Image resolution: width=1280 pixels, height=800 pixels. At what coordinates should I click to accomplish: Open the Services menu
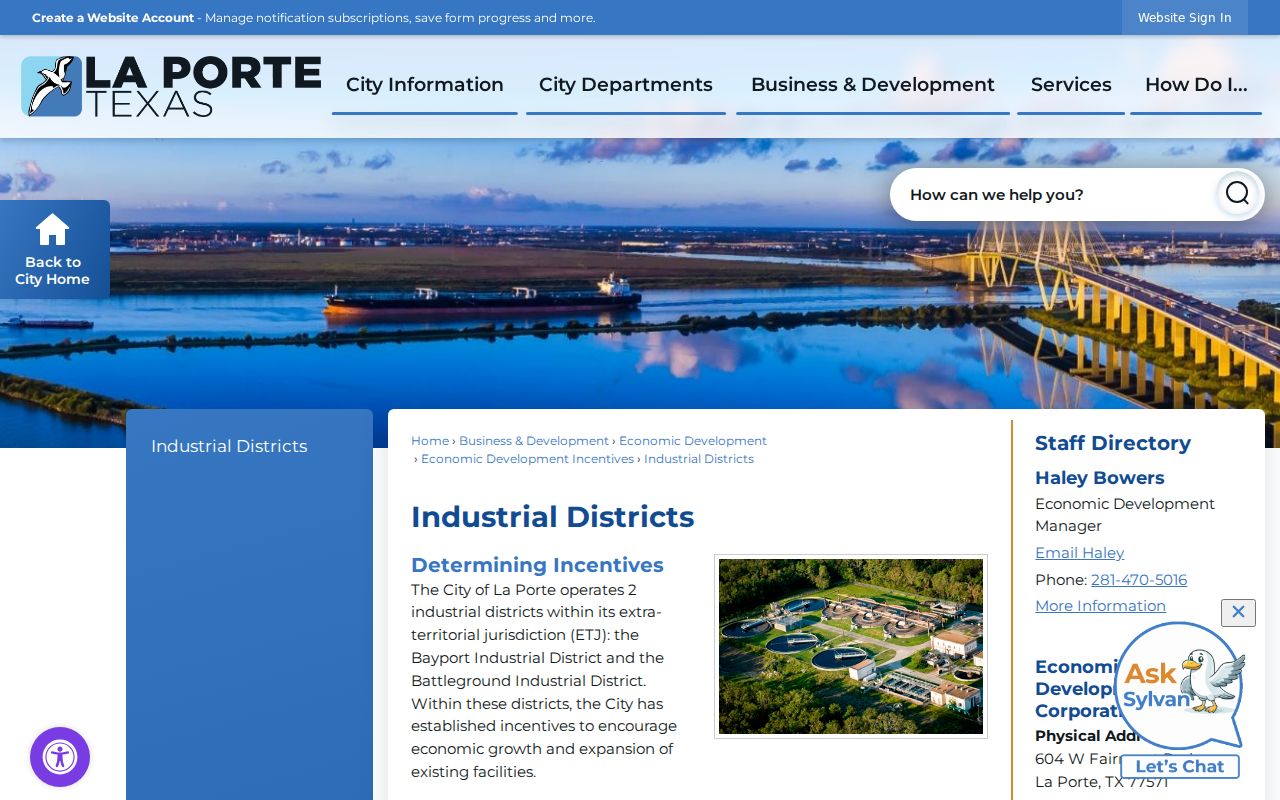[1071, 85]
